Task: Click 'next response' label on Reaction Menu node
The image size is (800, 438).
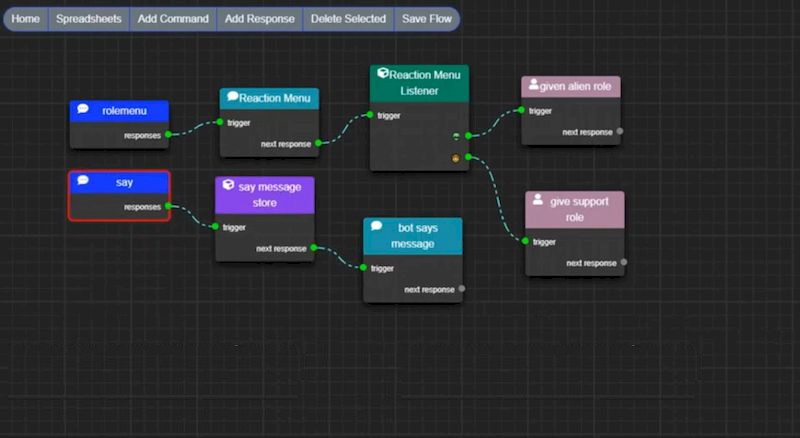Action: tap(286, 144)
